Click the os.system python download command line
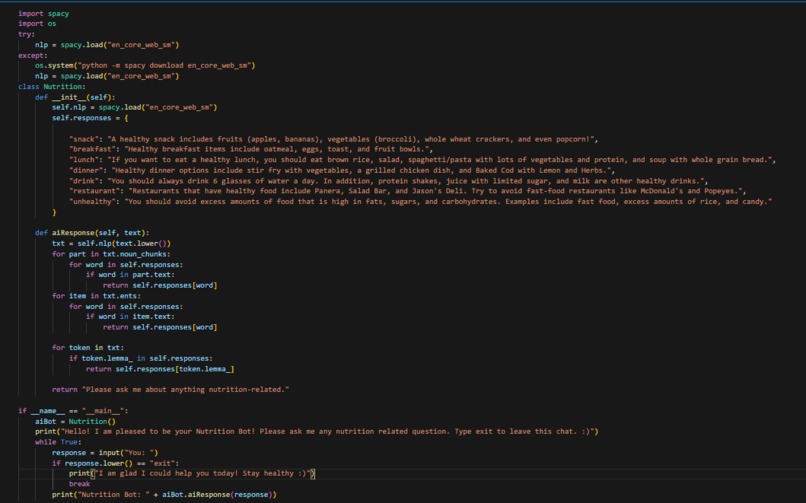 pyautogui.click(x=145, y=65)
